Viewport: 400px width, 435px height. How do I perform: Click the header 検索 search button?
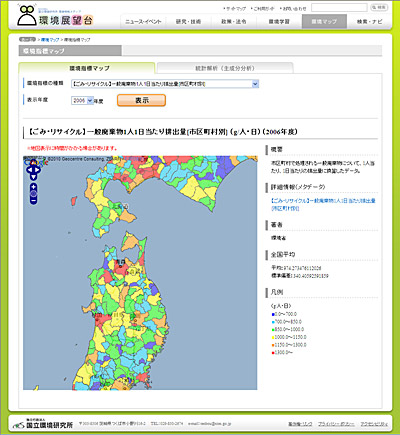tap(379, 7)
